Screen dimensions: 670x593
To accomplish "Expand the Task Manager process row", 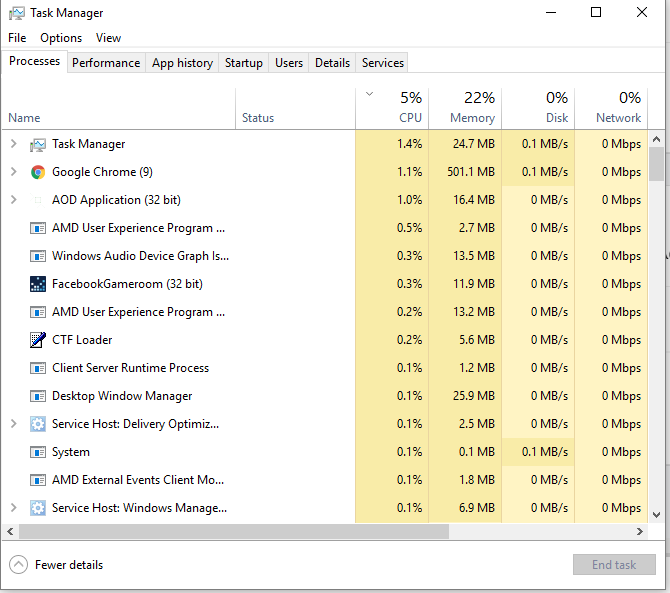I will (14, 144).
